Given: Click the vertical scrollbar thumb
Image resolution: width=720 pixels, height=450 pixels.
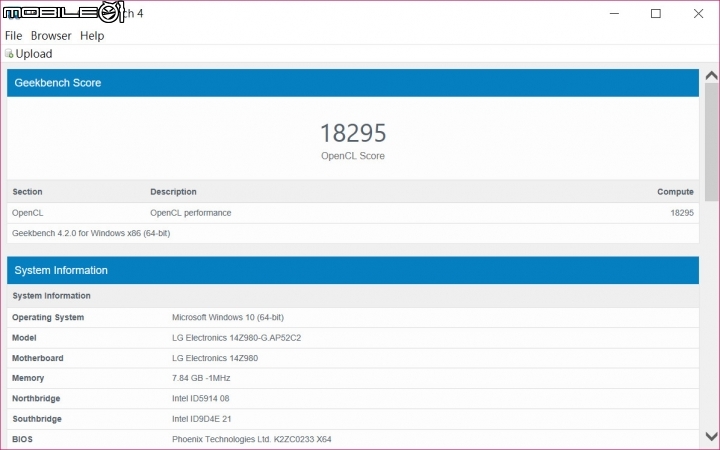Looking at the screenshot, I should [711, 141].
